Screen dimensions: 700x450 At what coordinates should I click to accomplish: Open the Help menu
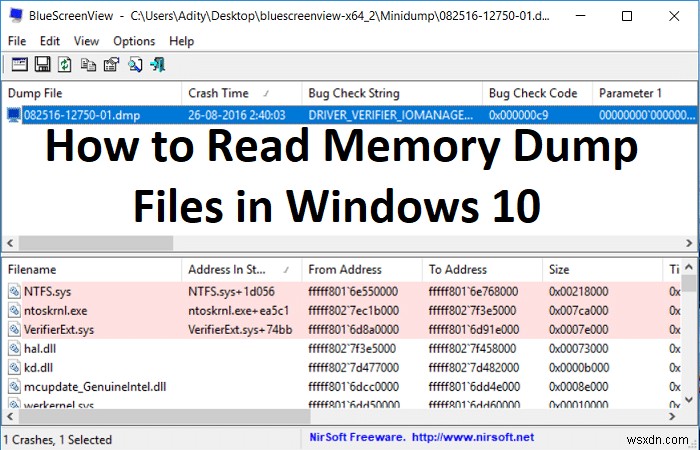(181, 41)
